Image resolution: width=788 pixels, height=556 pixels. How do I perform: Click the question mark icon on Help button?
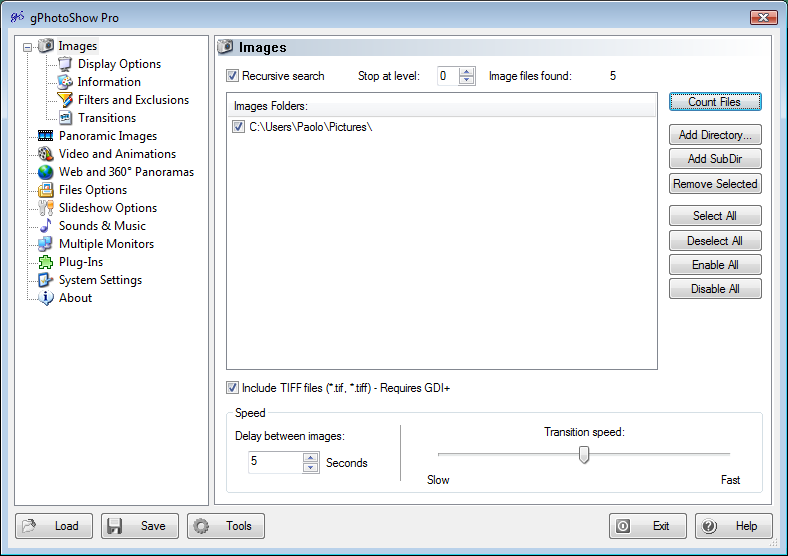pyautogui.click(x=709, y=526)
